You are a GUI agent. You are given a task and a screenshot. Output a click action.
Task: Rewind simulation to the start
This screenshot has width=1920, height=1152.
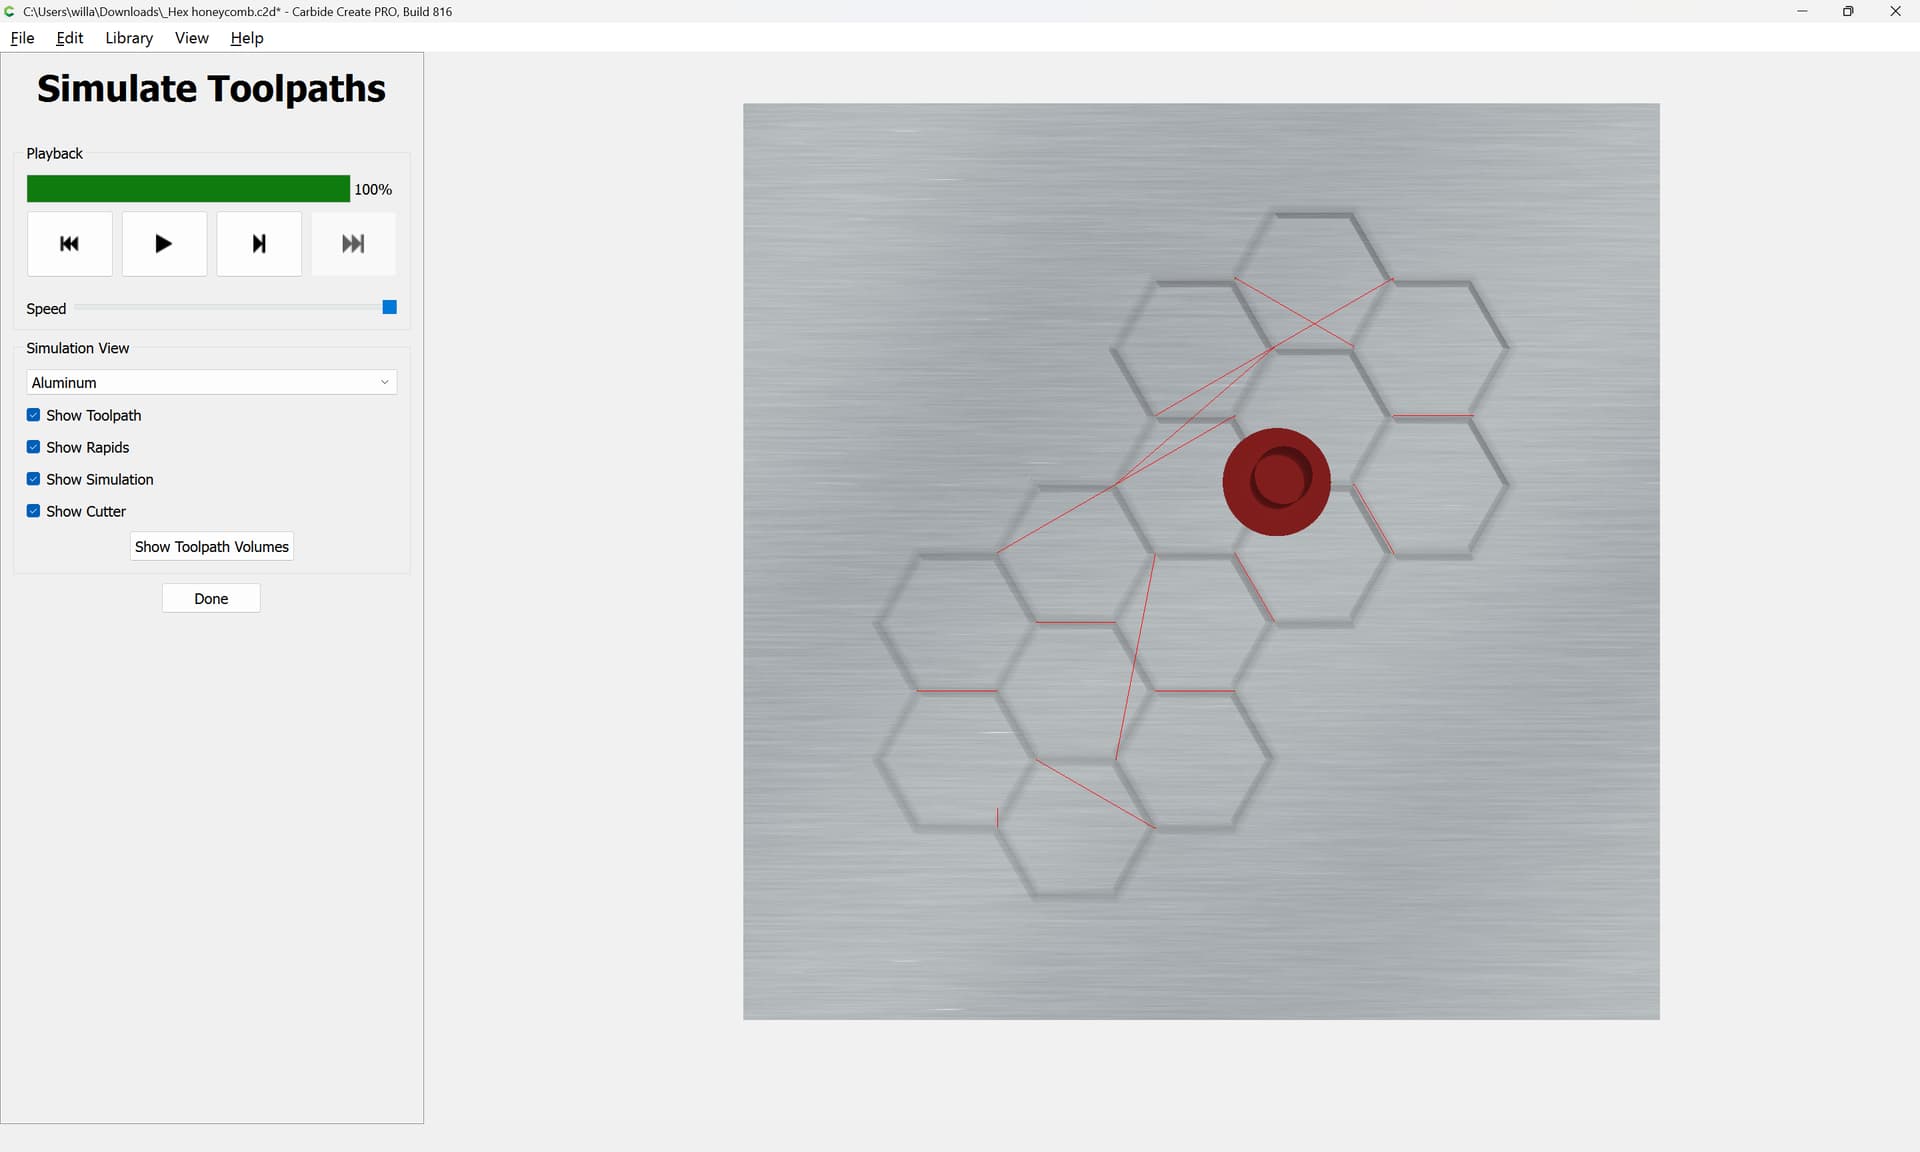69,243
